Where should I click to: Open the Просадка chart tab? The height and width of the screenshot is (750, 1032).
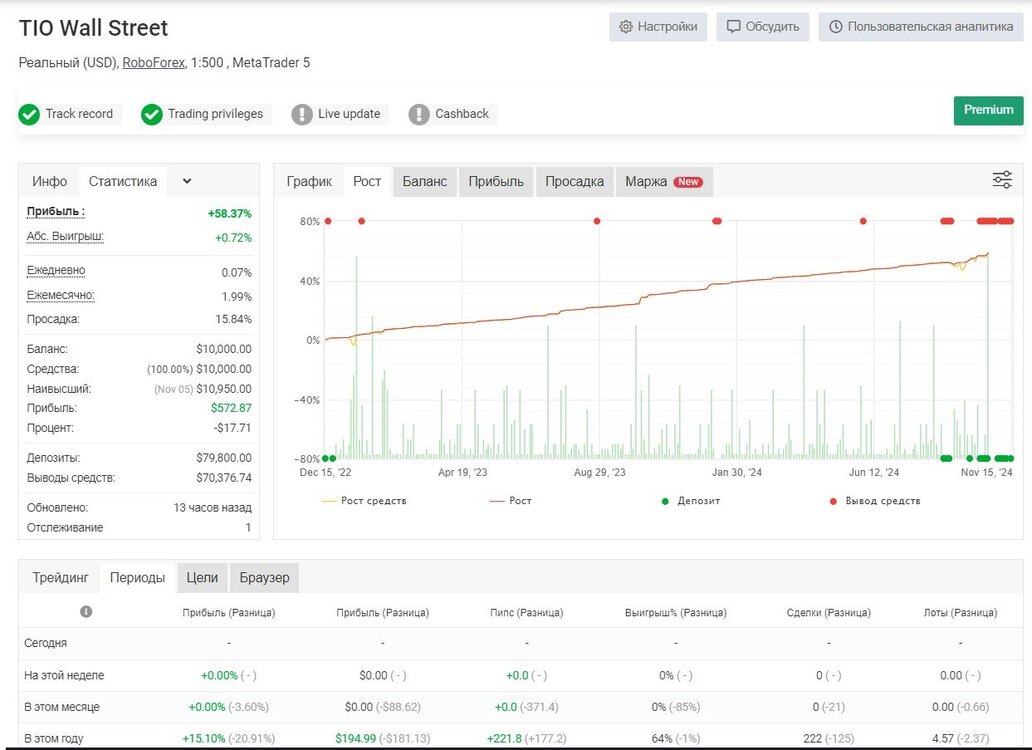coord(574,182)
